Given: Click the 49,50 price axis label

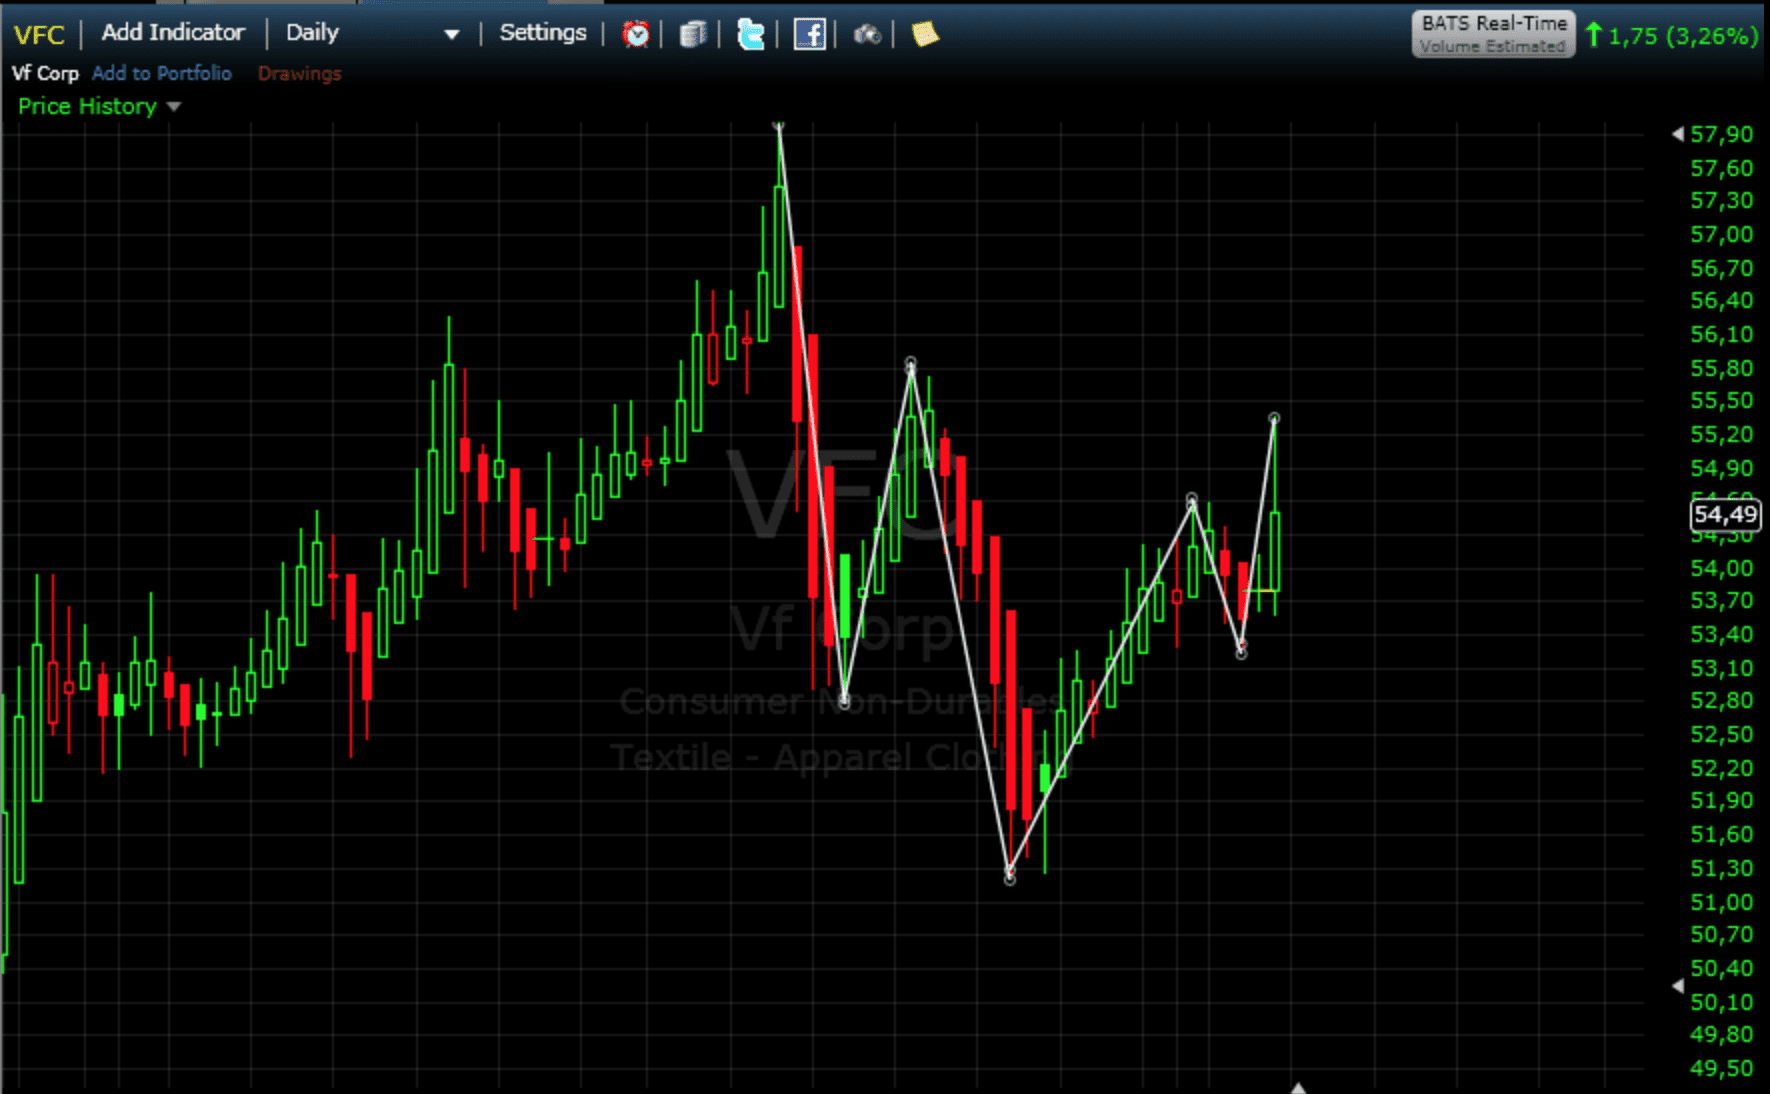Looking at the screenshot, I should [x=1721, y=1067].
